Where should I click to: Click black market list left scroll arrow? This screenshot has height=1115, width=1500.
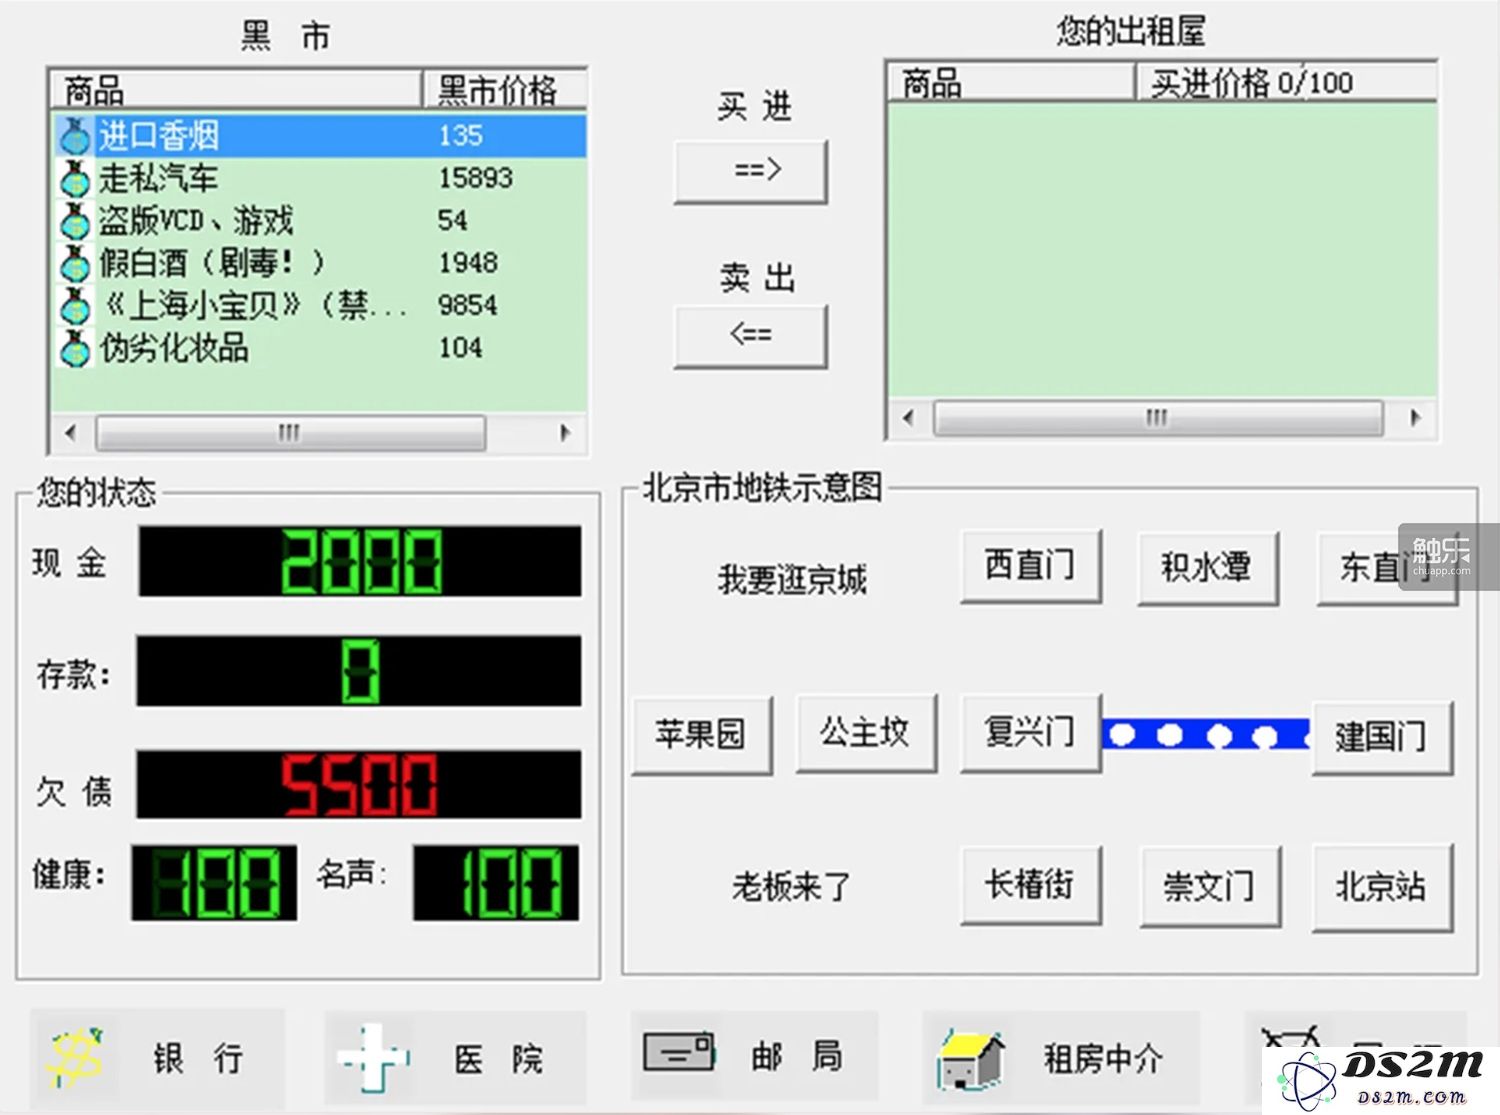[70, 433]
